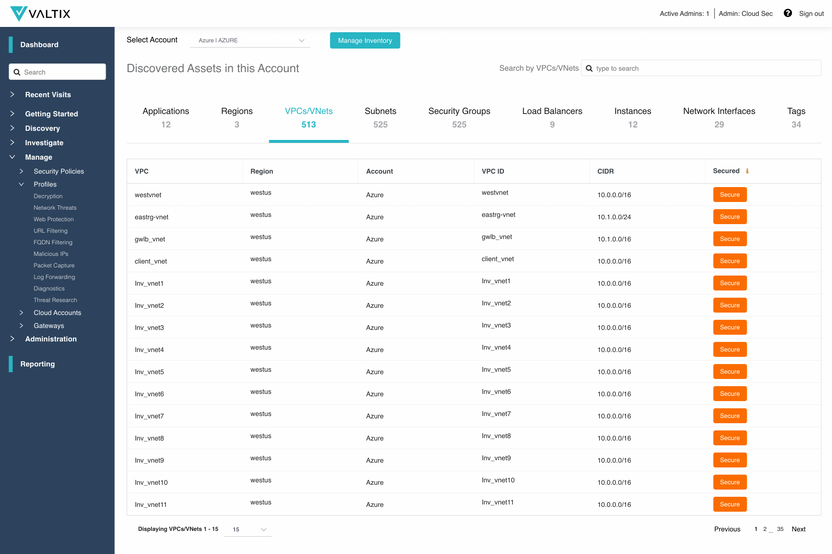
Task: Click Secure button for client_vnet
Action: 730,261
